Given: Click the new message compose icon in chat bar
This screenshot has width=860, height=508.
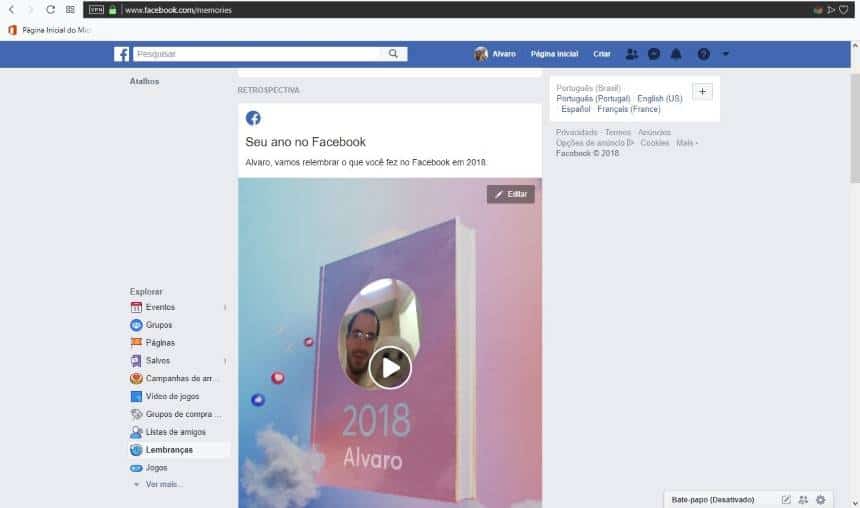Looking at the screenshot, I should tap(786, 500).
